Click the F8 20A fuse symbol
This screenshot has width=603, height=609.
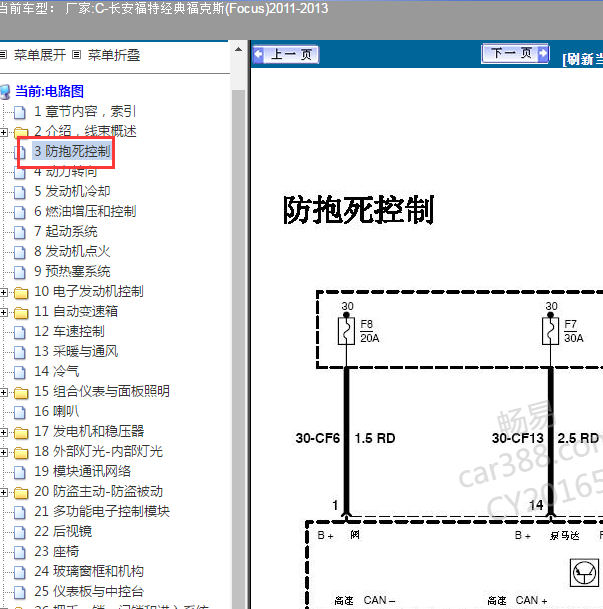[x=346, y=331]
